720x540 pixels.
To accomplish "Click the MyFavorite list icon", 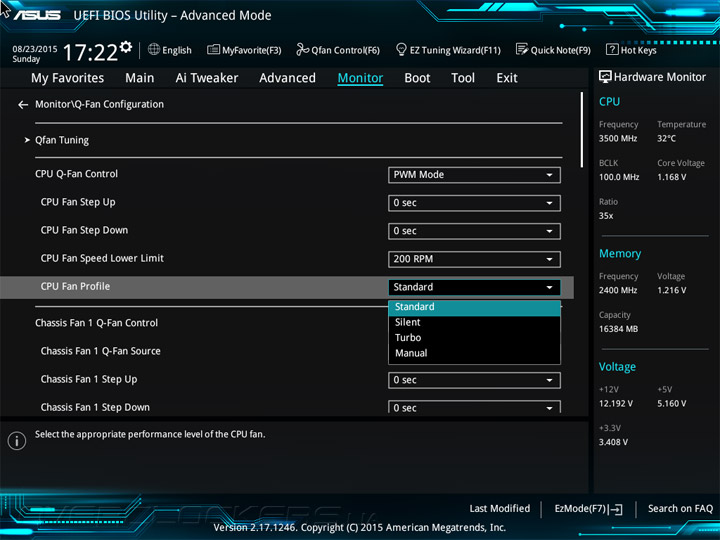I will click(x=213, y=49).
